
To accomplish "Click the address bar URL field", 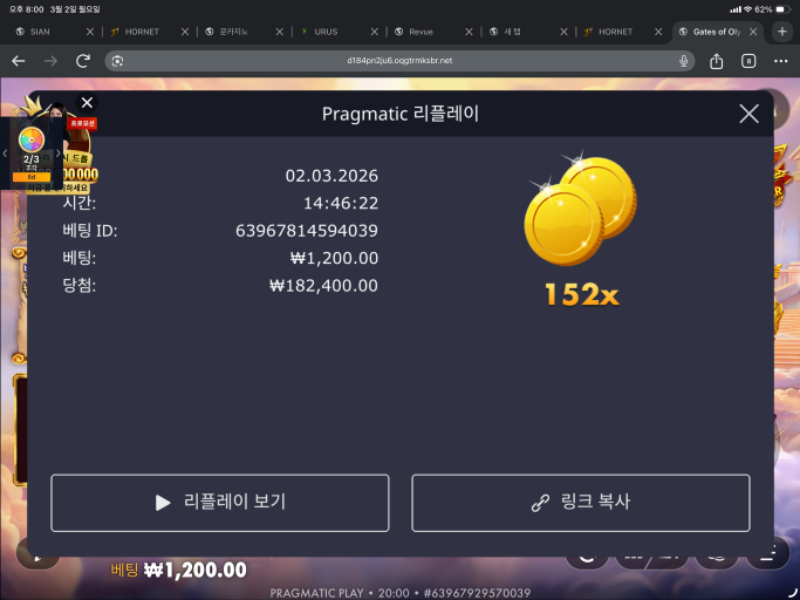I will [x=399, y=61].
